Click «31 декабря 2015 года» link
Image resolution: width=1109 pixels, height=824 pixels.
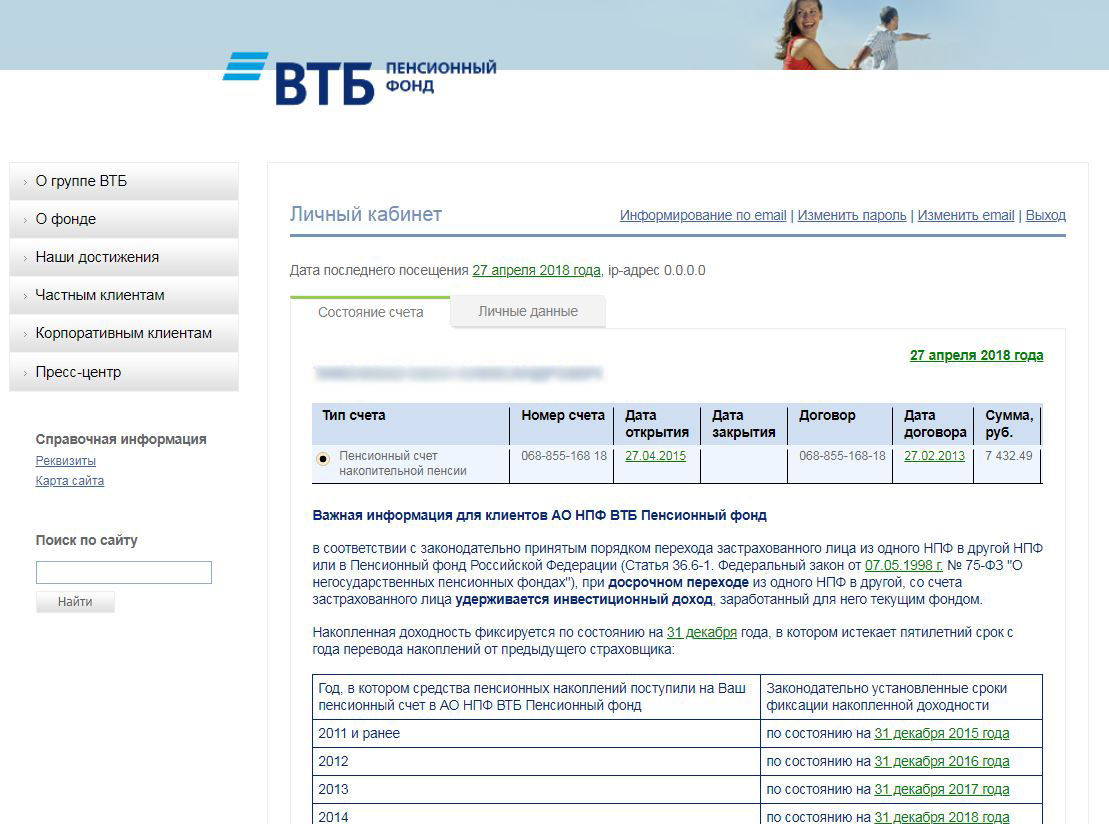coord(941,733)
